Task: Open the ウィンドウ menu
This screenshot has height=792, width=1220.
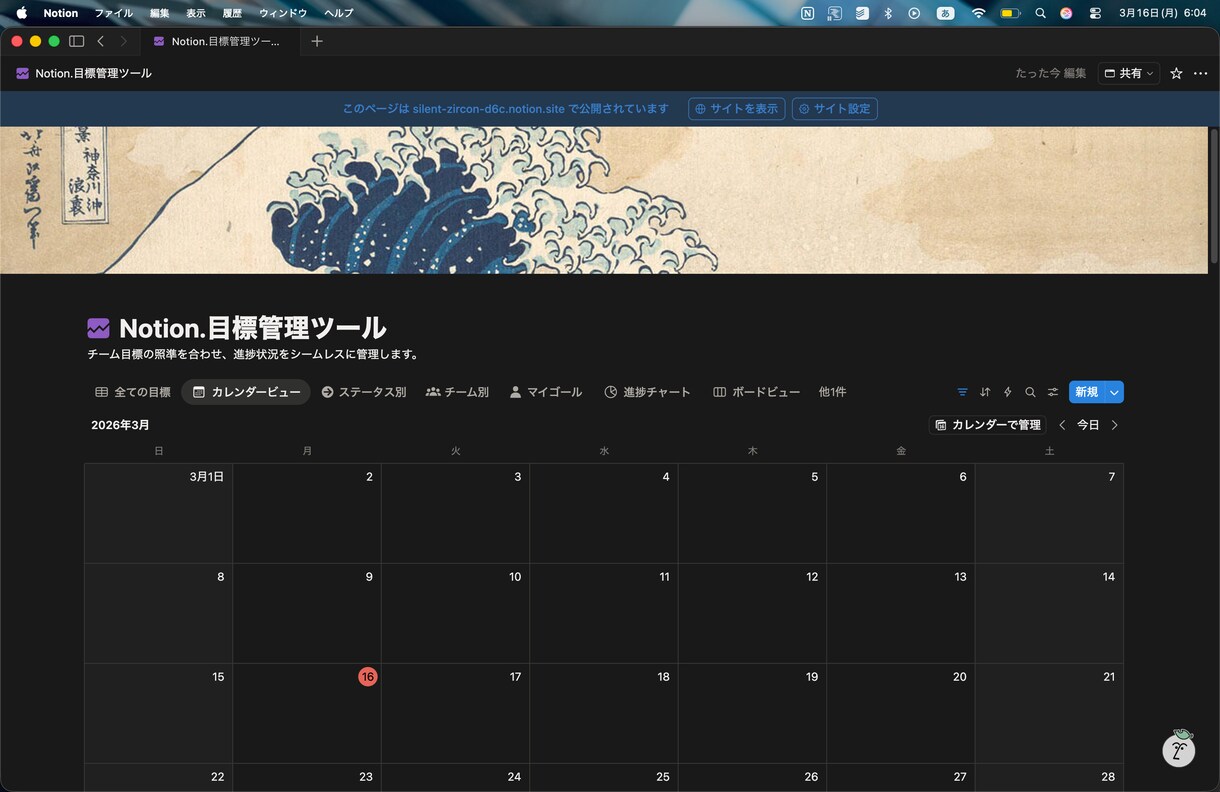Action: click(x=283, y=13)
